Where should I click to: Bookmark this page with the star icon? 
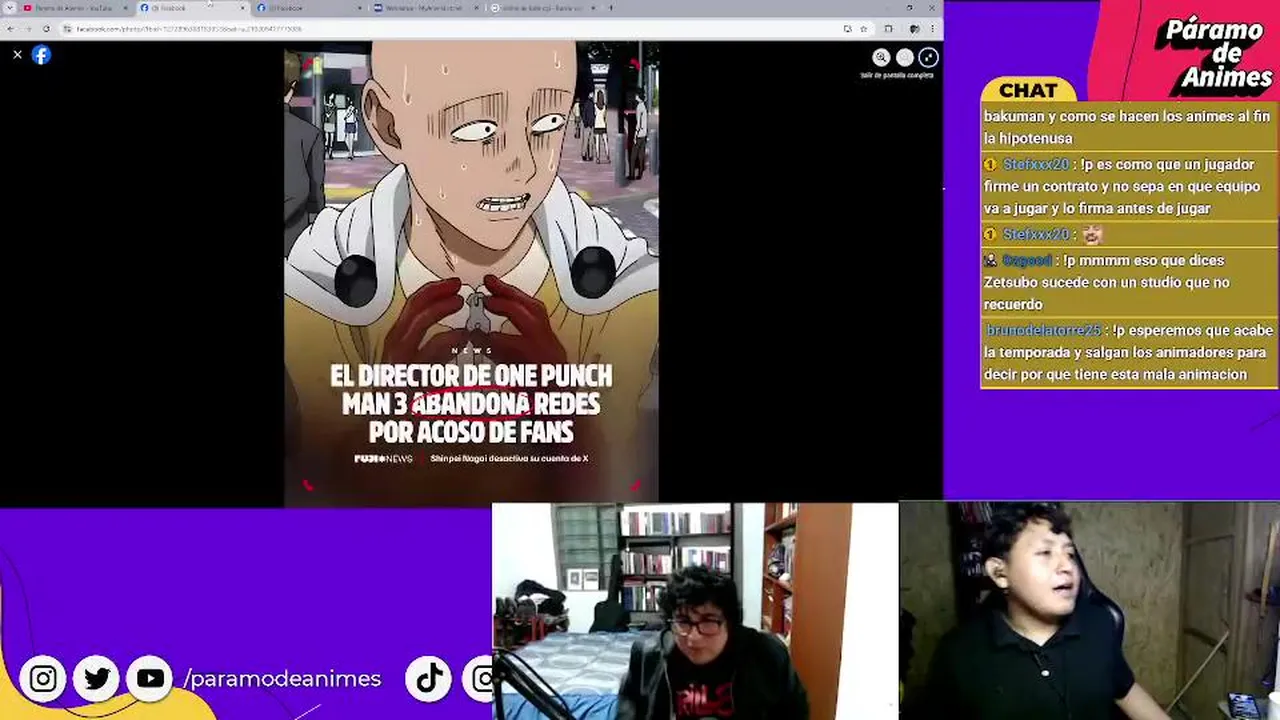[864, 29]
